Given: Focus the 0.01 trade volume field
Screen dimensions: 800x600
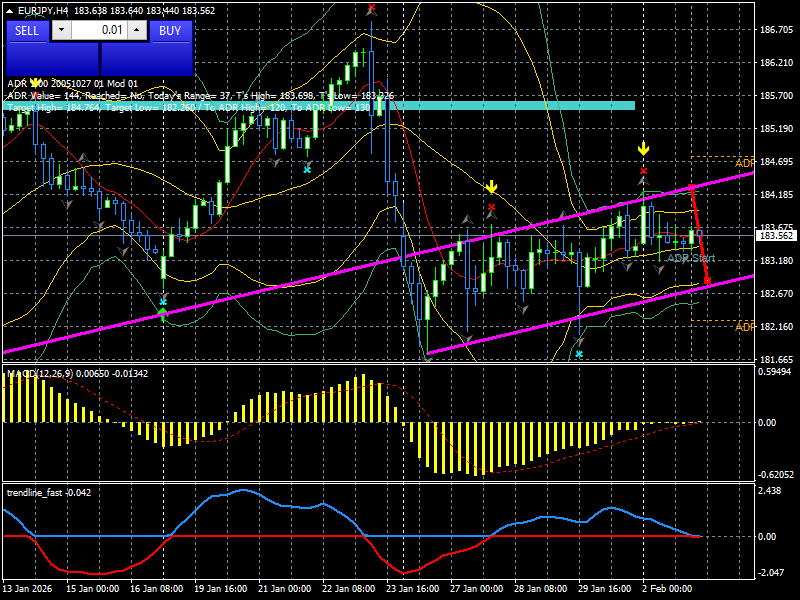Looking at the screenshot, I should point(99,31).
